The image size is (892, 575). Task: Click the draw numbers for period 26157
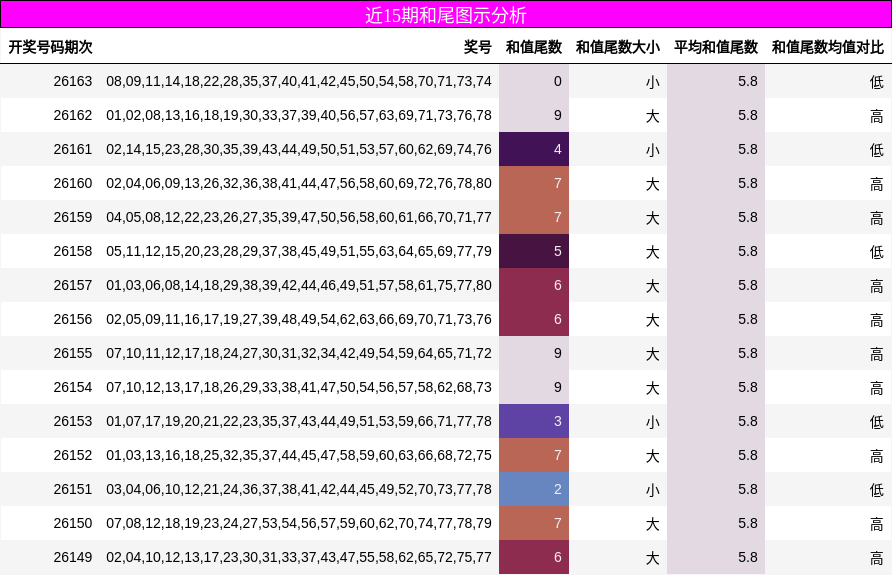tap(299, 285)
